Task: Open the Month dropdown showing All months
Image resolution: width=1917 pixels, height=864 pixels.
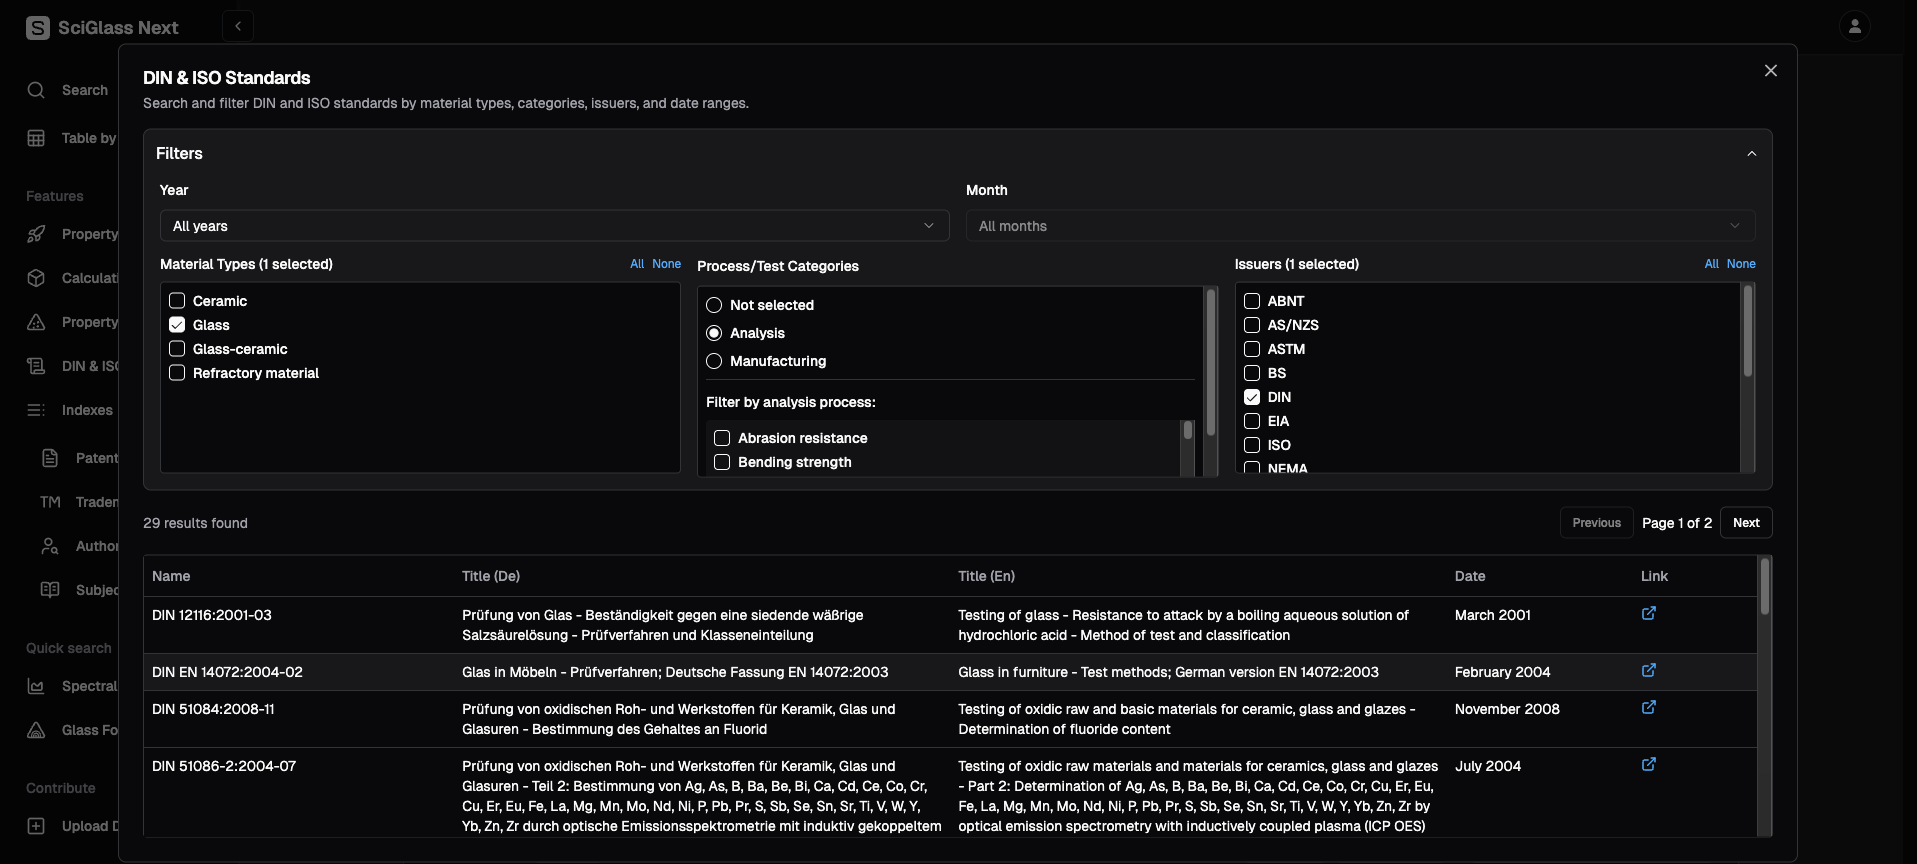Action: (x=1359, y=226)
